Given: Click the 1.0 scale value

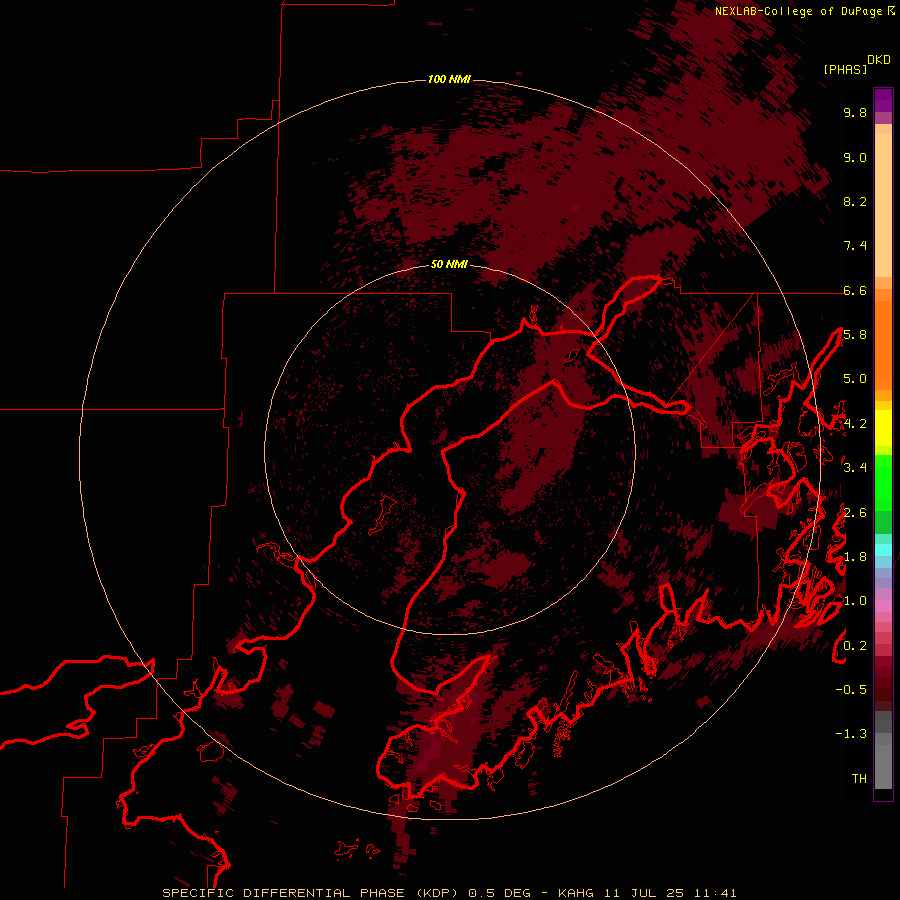Looking at the screenshot, I should pyautogui.click(x=855, y=601).
